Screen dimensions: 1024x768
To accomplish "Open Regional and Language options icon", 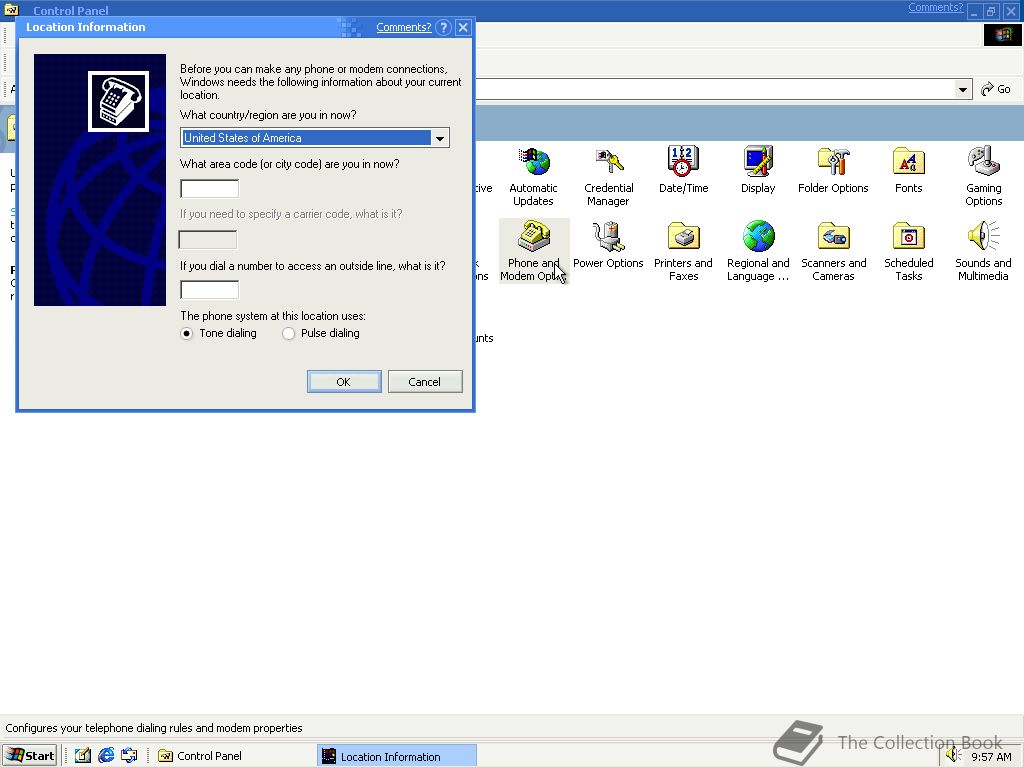I will pos(758,251).
